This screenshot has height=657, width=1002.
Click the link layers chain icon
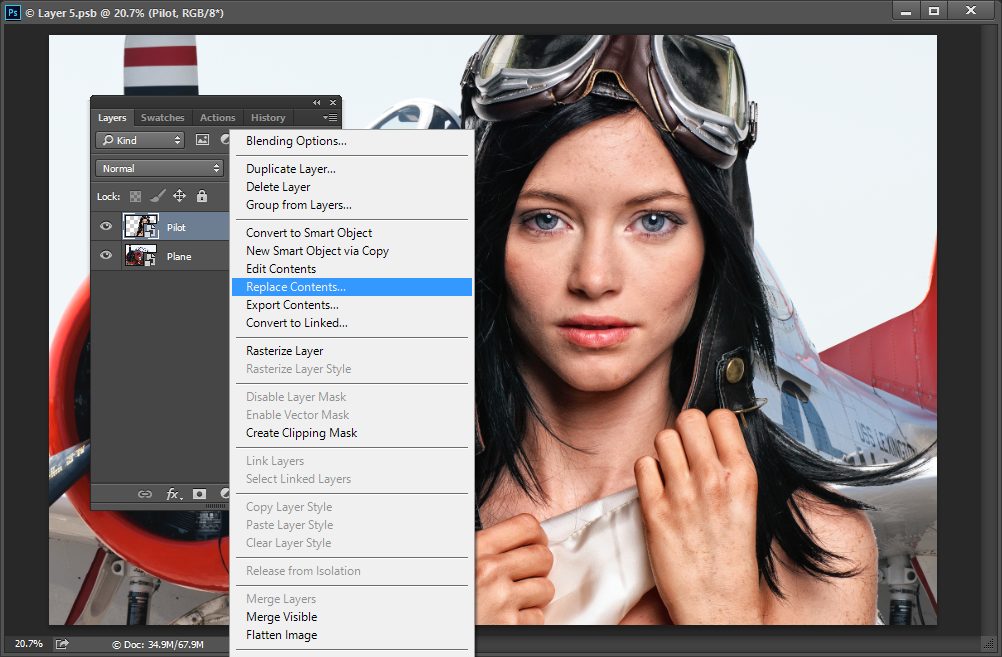pyautogui.click(x=145, y=494)
